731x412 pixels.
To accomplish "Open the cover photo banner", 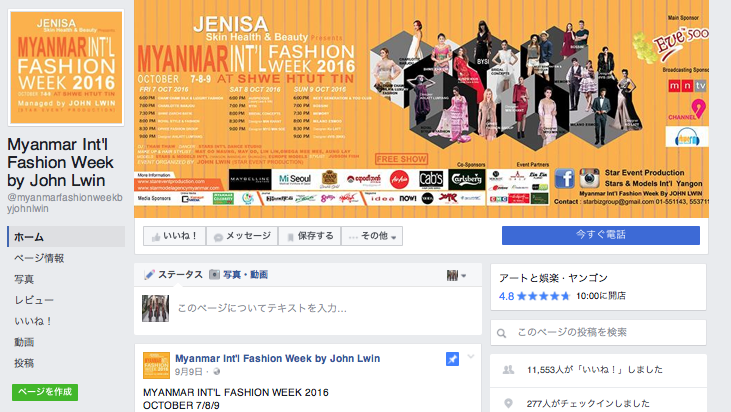I will 421,109.
